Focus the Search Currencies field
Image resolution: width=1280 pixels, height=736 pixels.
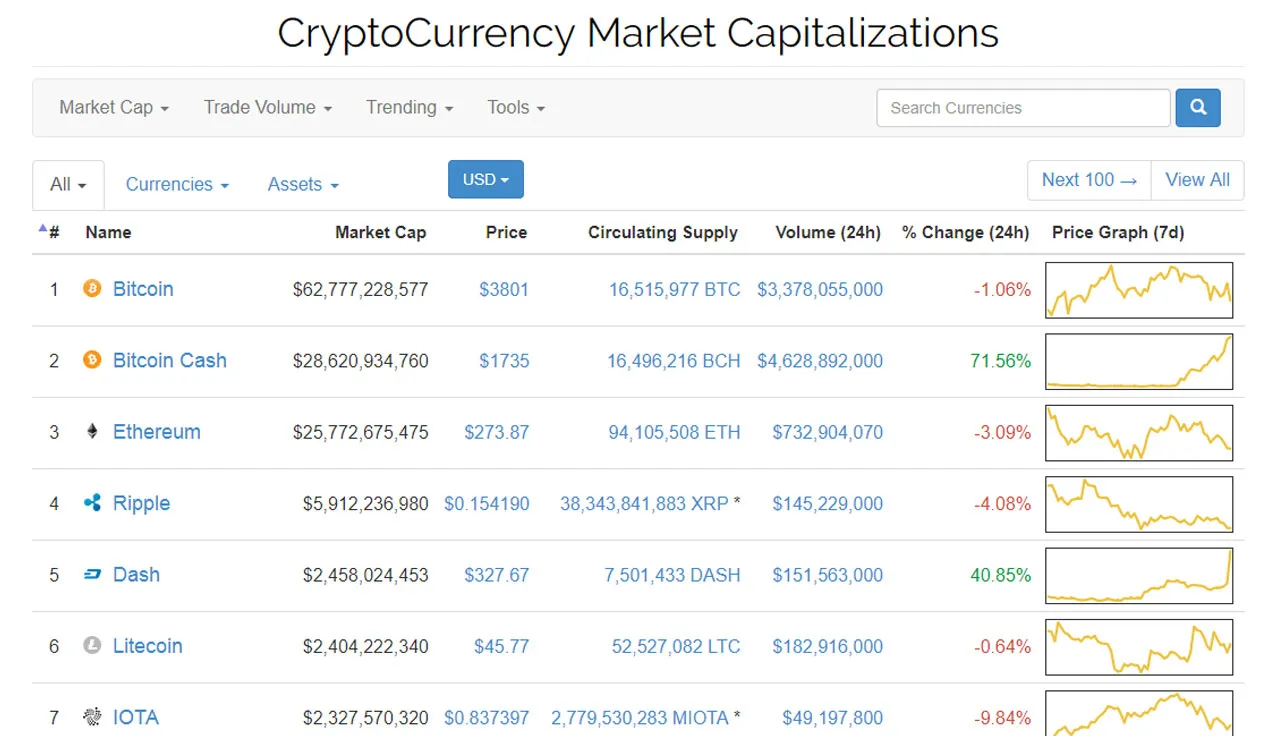[1023, 108]
